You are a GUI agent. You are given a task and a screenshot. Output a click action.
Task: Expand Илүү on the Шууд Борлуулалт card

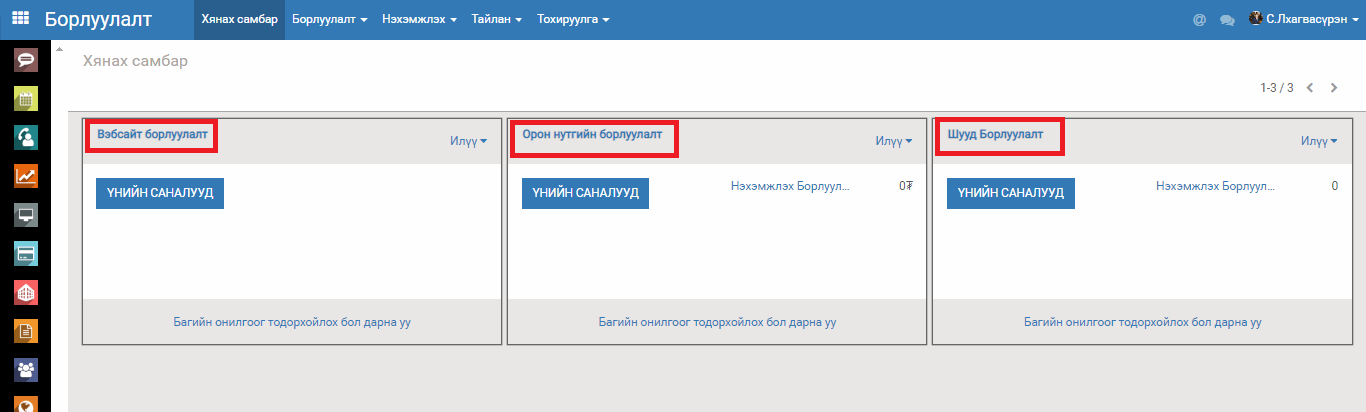(x=1319, y=142)
